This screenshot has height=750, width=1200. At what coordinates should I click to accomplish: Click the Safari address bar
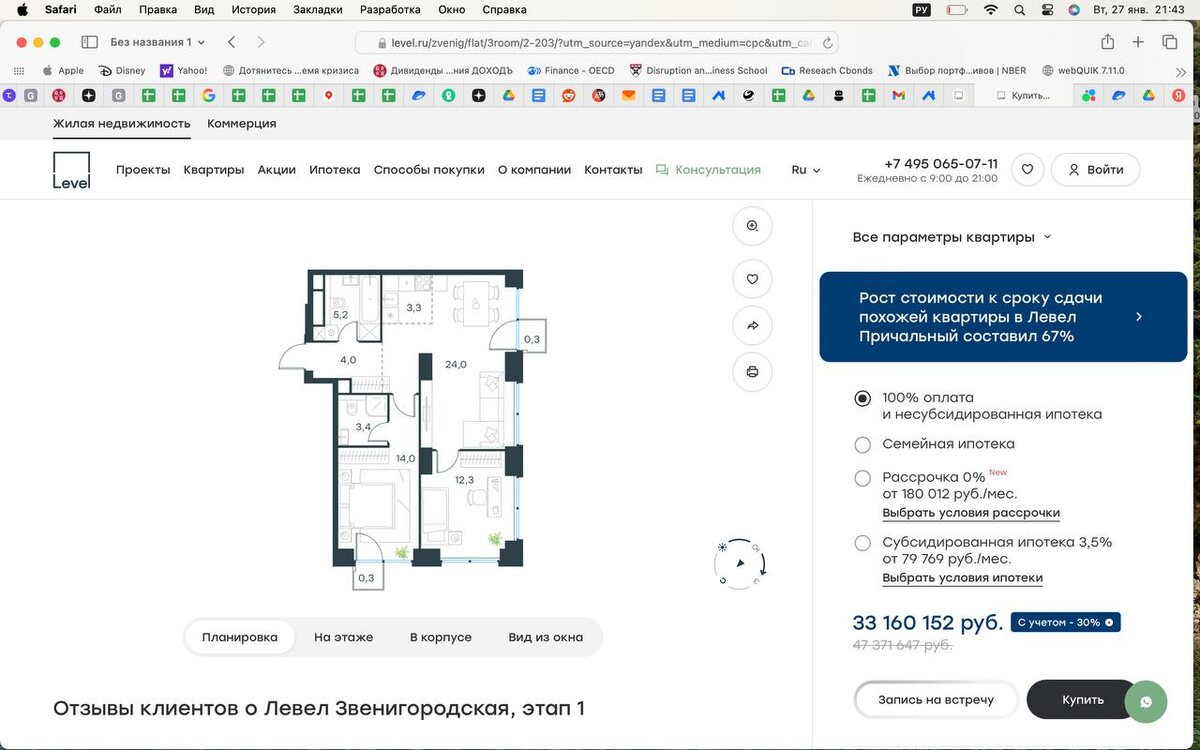597,43
